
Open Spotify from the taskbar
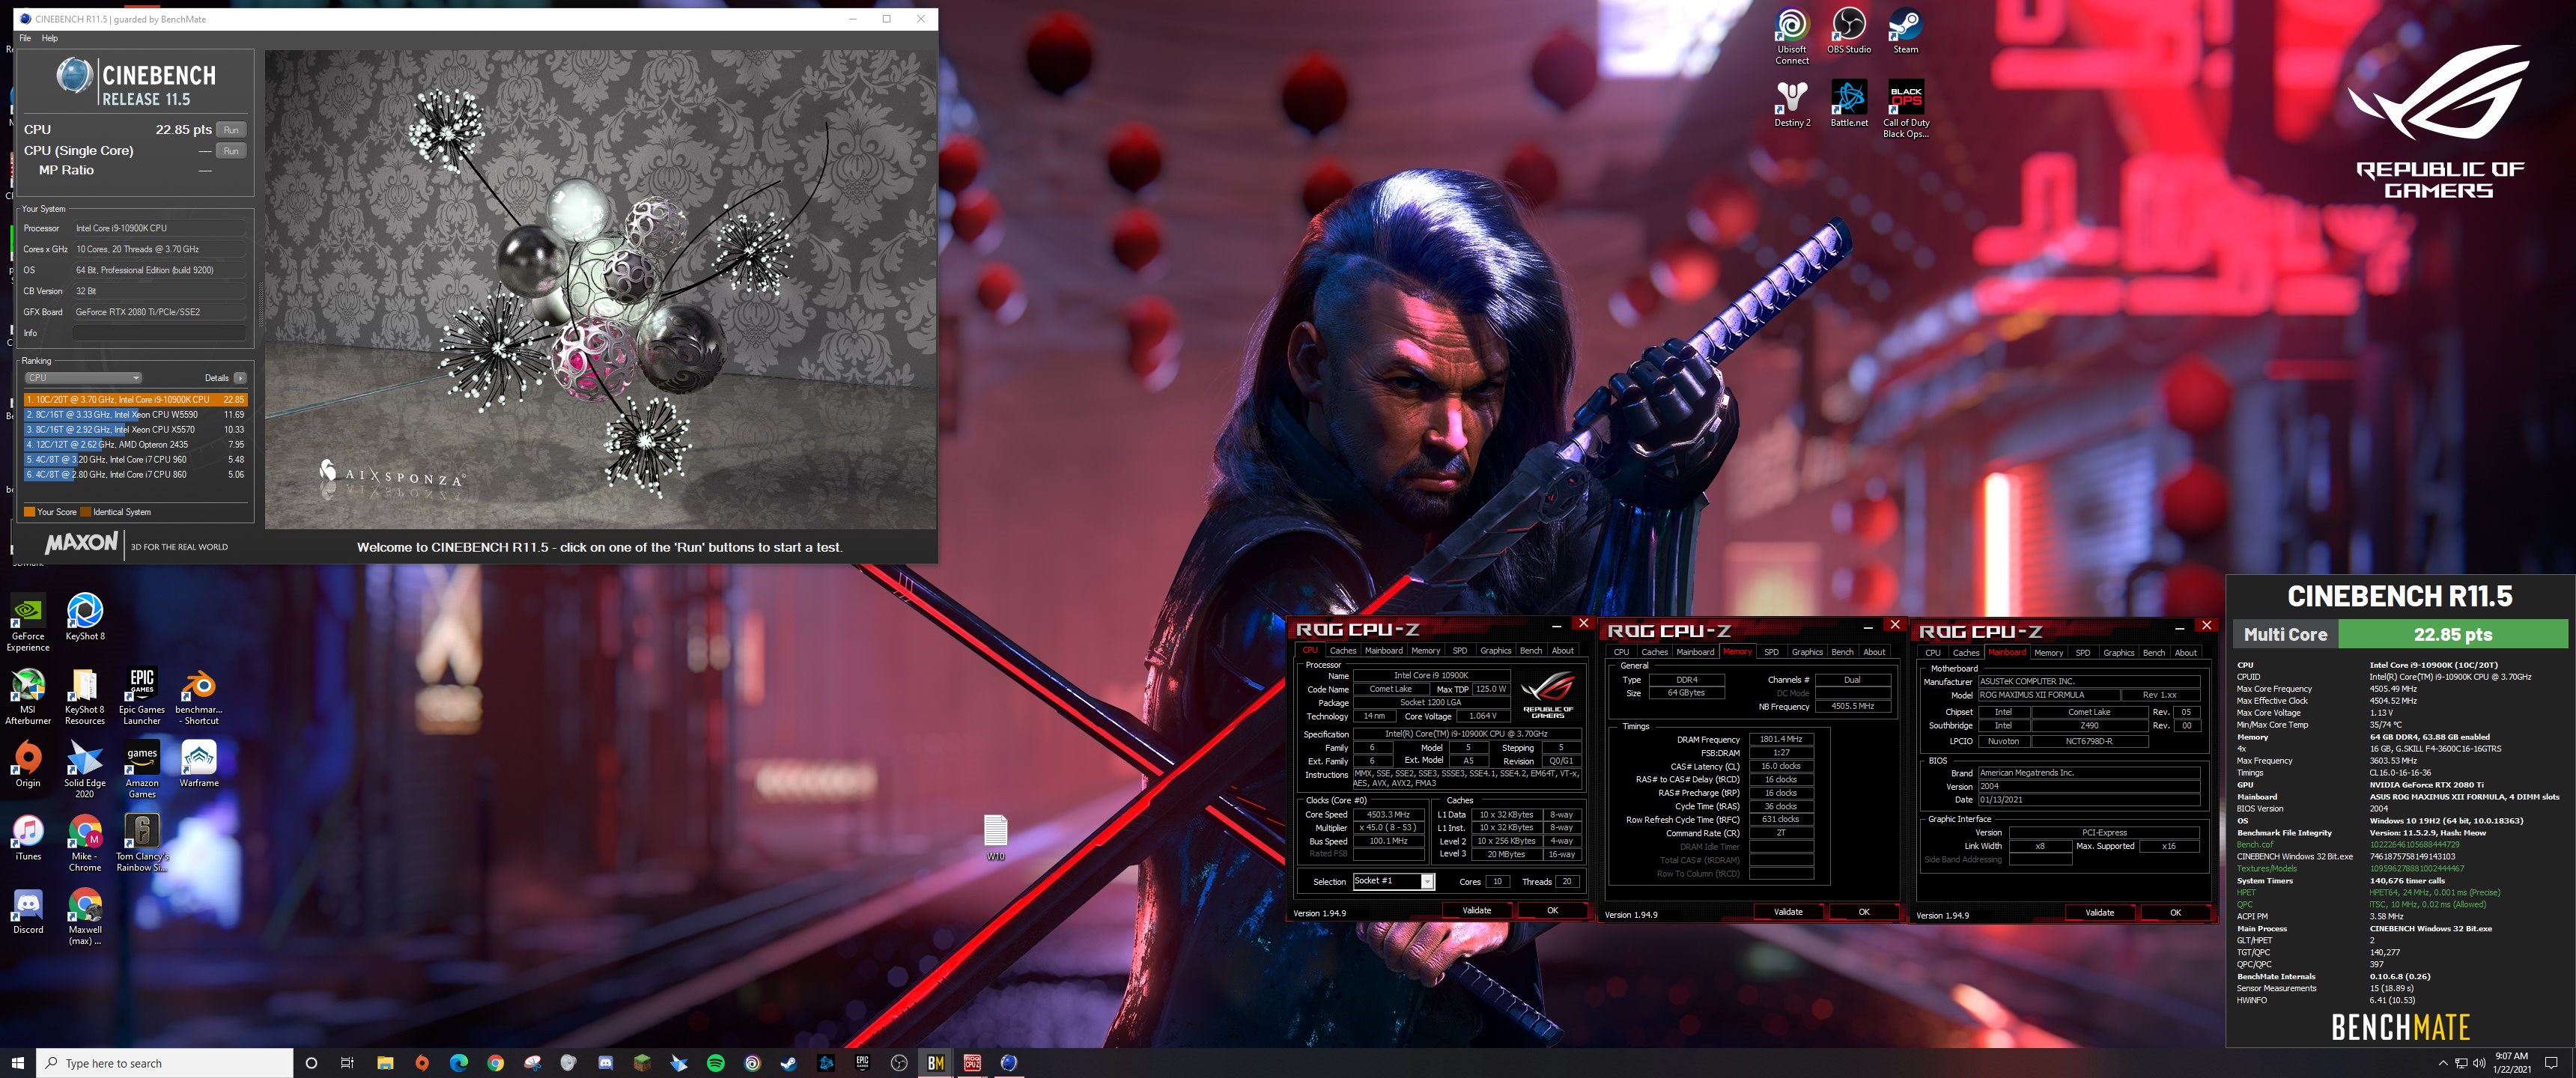pos(715,1063)
